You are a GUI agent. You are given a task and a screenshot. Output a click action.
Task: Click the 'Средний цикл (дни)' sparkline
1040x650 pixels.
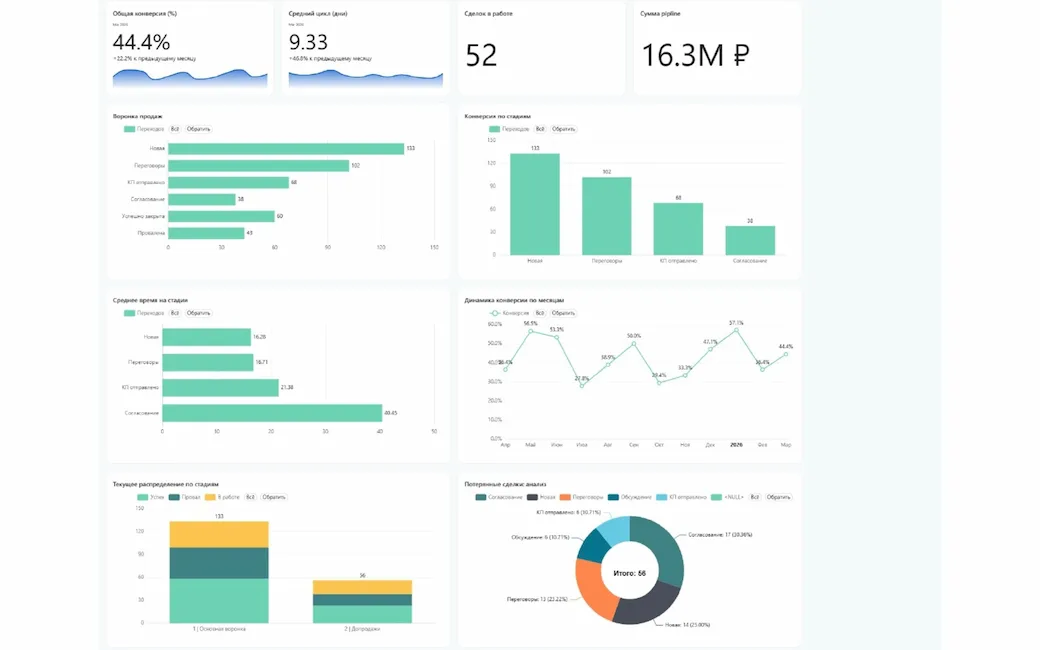365,78
